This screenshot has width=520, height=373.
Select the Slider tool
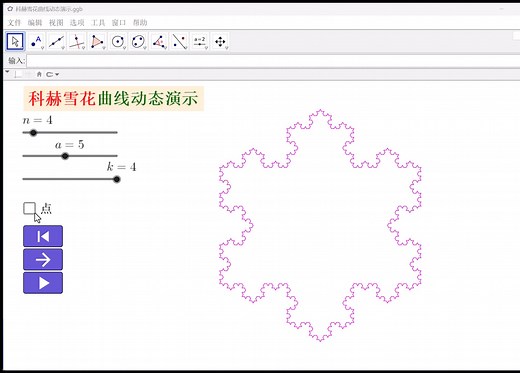click(200, 42)
